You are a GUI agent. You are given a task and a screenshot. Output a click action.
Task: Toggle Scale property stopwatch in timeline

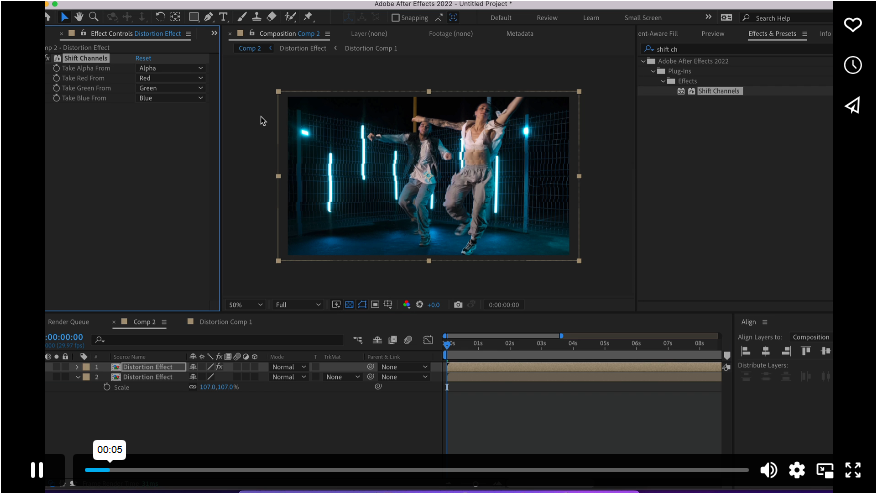[x=107, y=387]
